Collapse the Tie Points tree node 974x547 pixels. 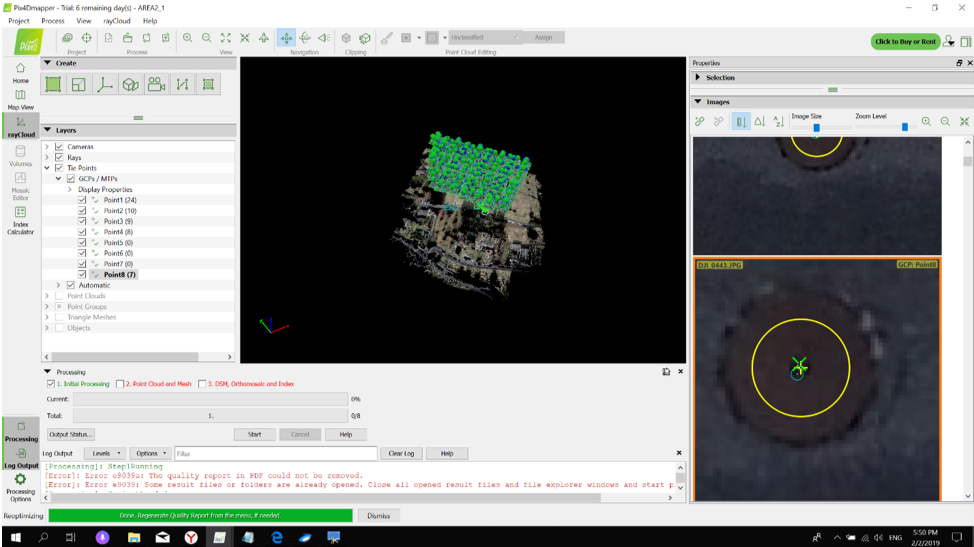pyautogui.click(x=47, y=168)
